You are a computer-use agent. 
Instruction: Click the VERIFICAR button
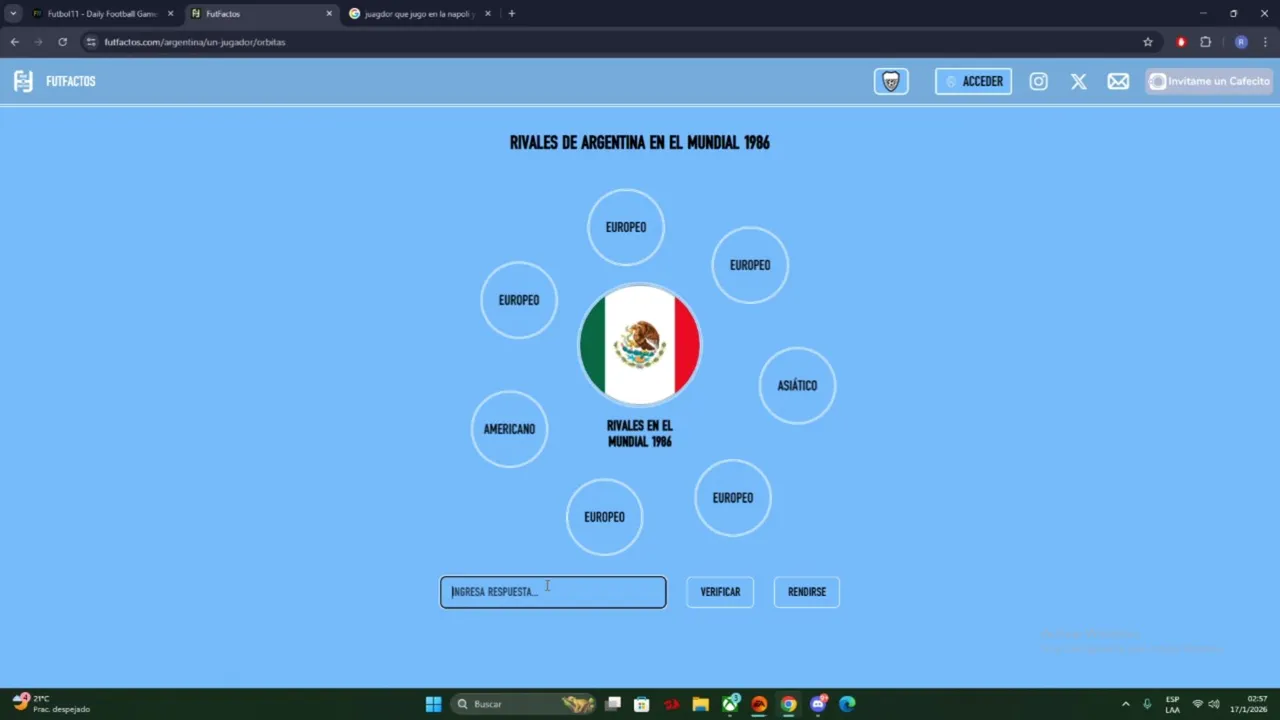(x=720, y=592)
